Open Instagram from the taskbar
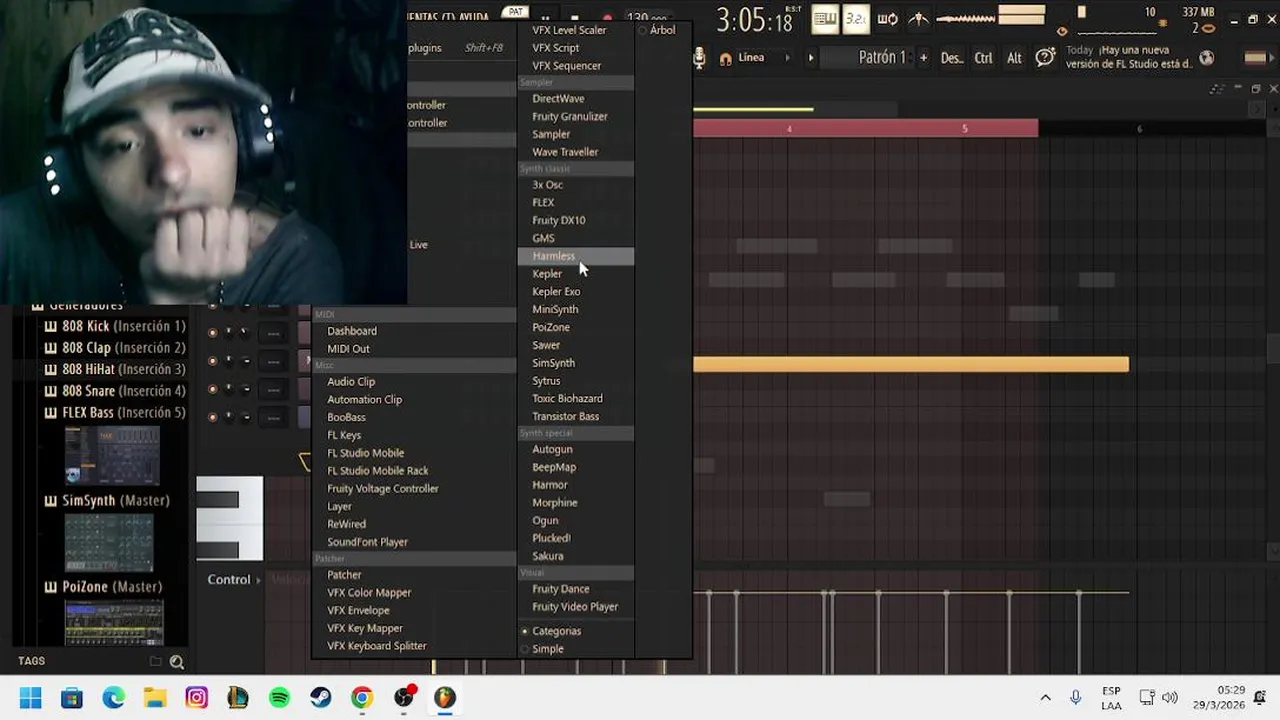The image size is (1280, 720). [196, 698]
